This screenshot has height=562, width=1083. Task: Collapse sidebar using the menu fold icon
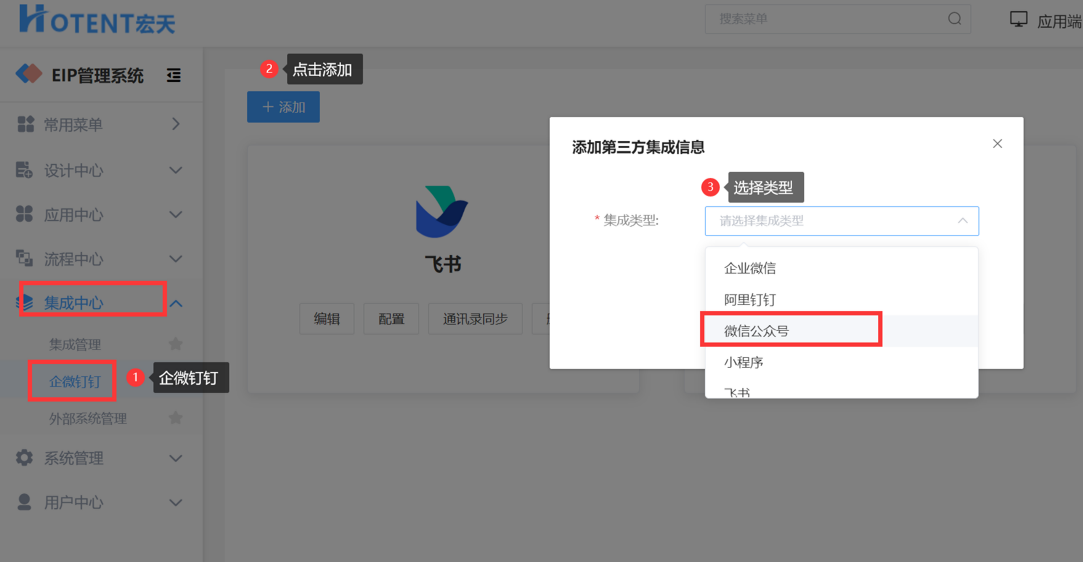coord(174,75)
